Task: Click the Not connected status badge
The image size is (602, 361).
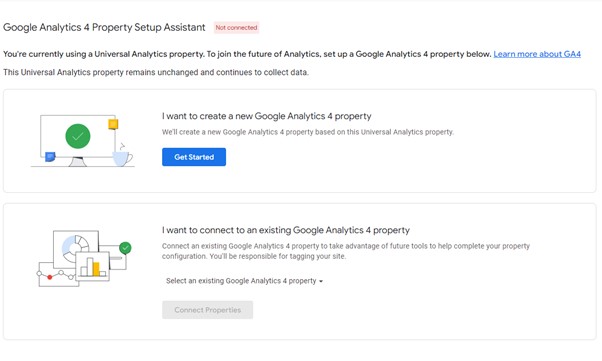Action: 236,28
